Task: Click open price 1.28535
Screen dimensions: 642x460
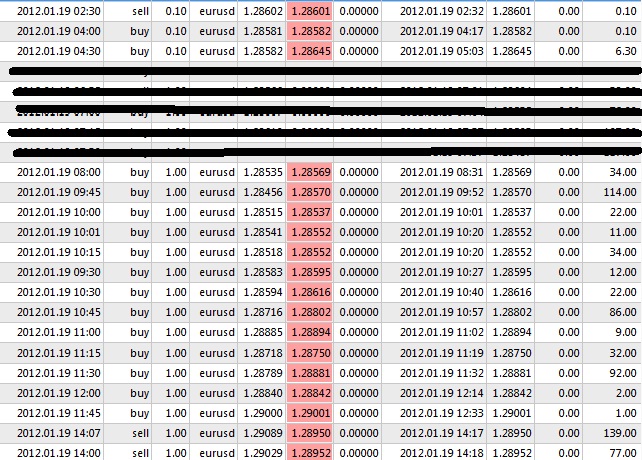Action: tap(263, 172)
